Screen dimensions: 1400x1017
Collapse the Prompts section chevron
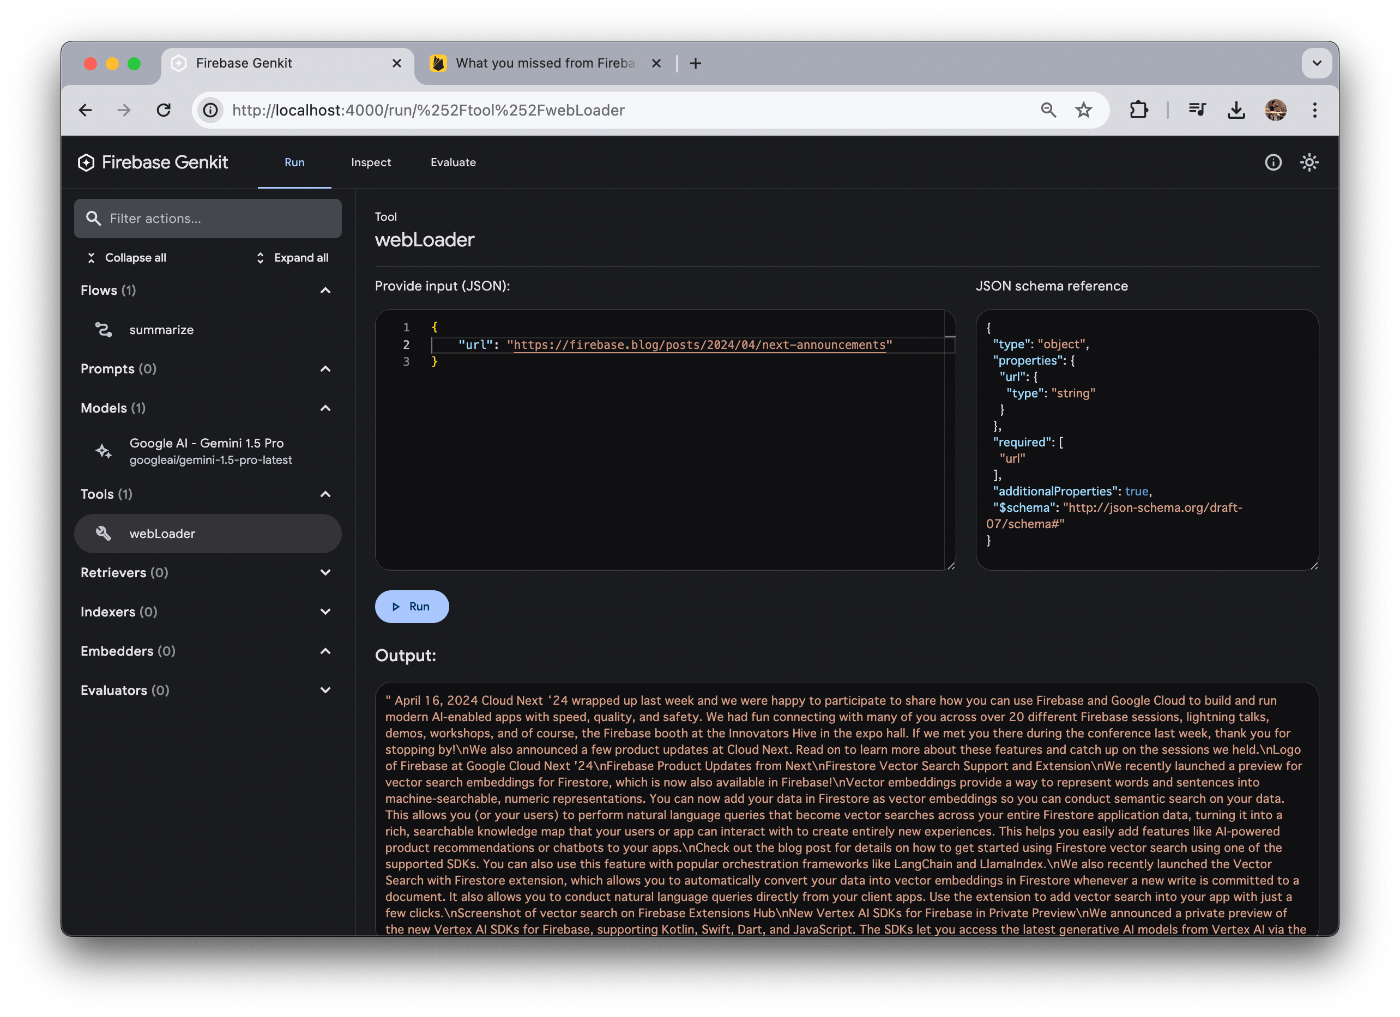[325, 369]
